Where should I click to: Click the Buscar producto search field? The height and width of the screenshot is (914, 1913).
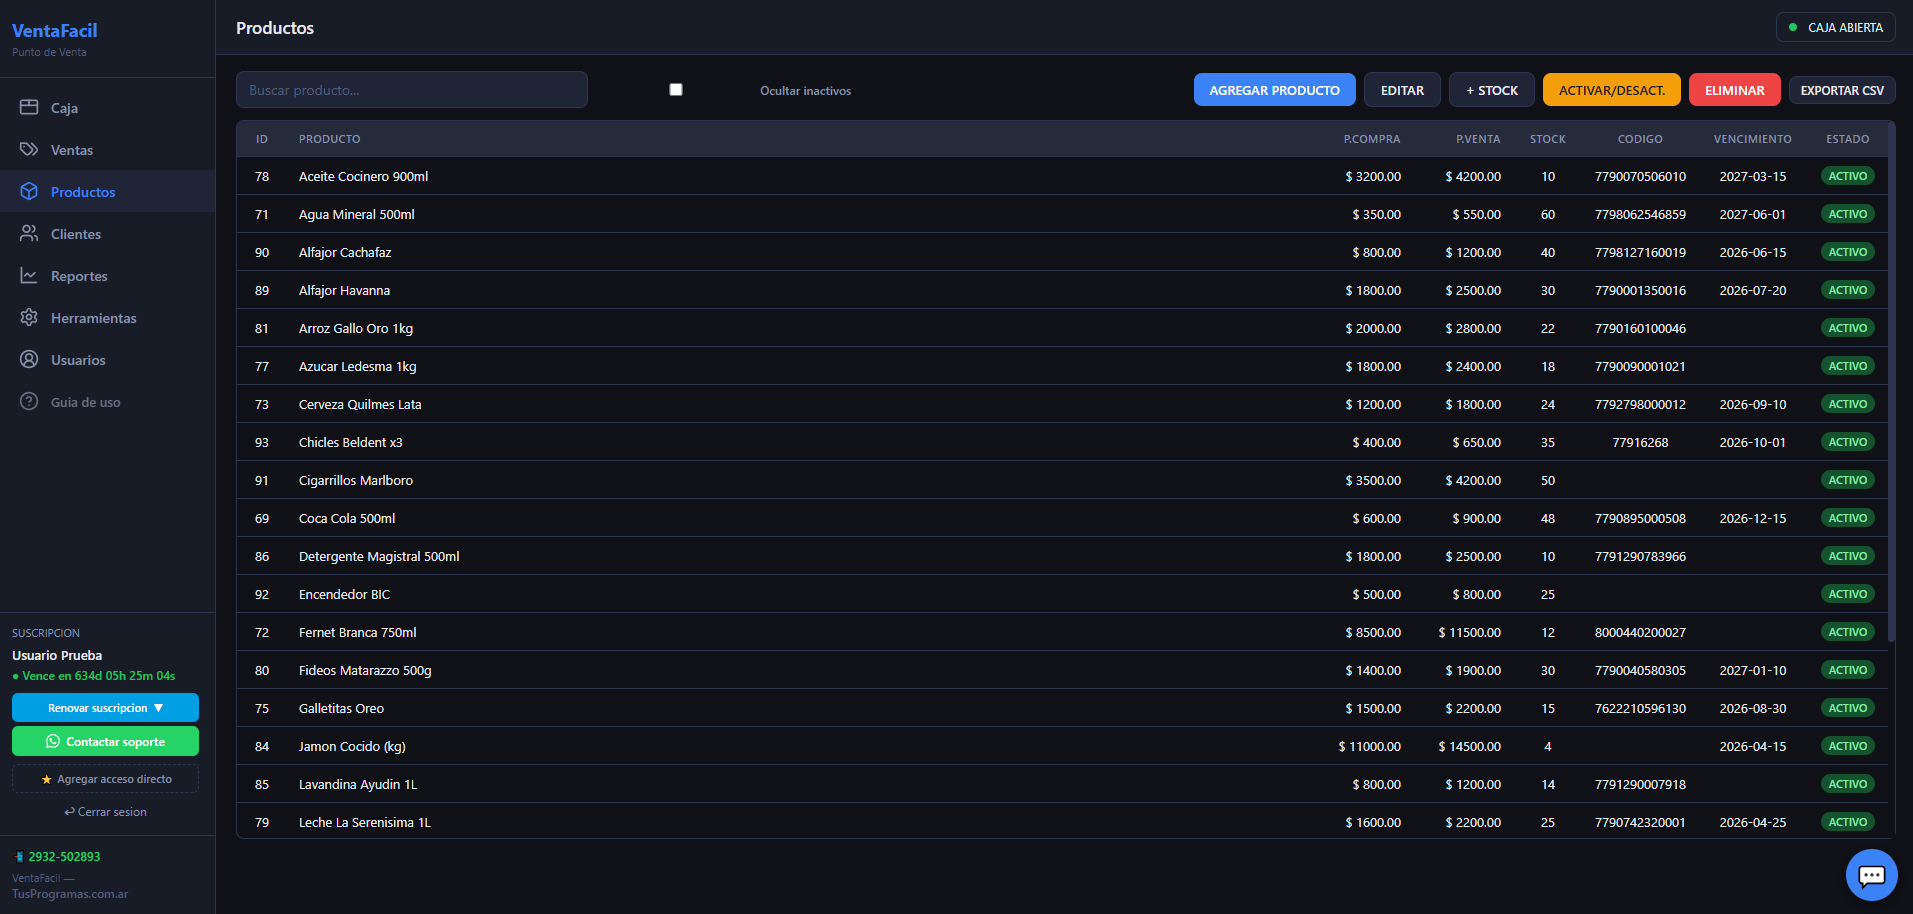tap(411, 90)
